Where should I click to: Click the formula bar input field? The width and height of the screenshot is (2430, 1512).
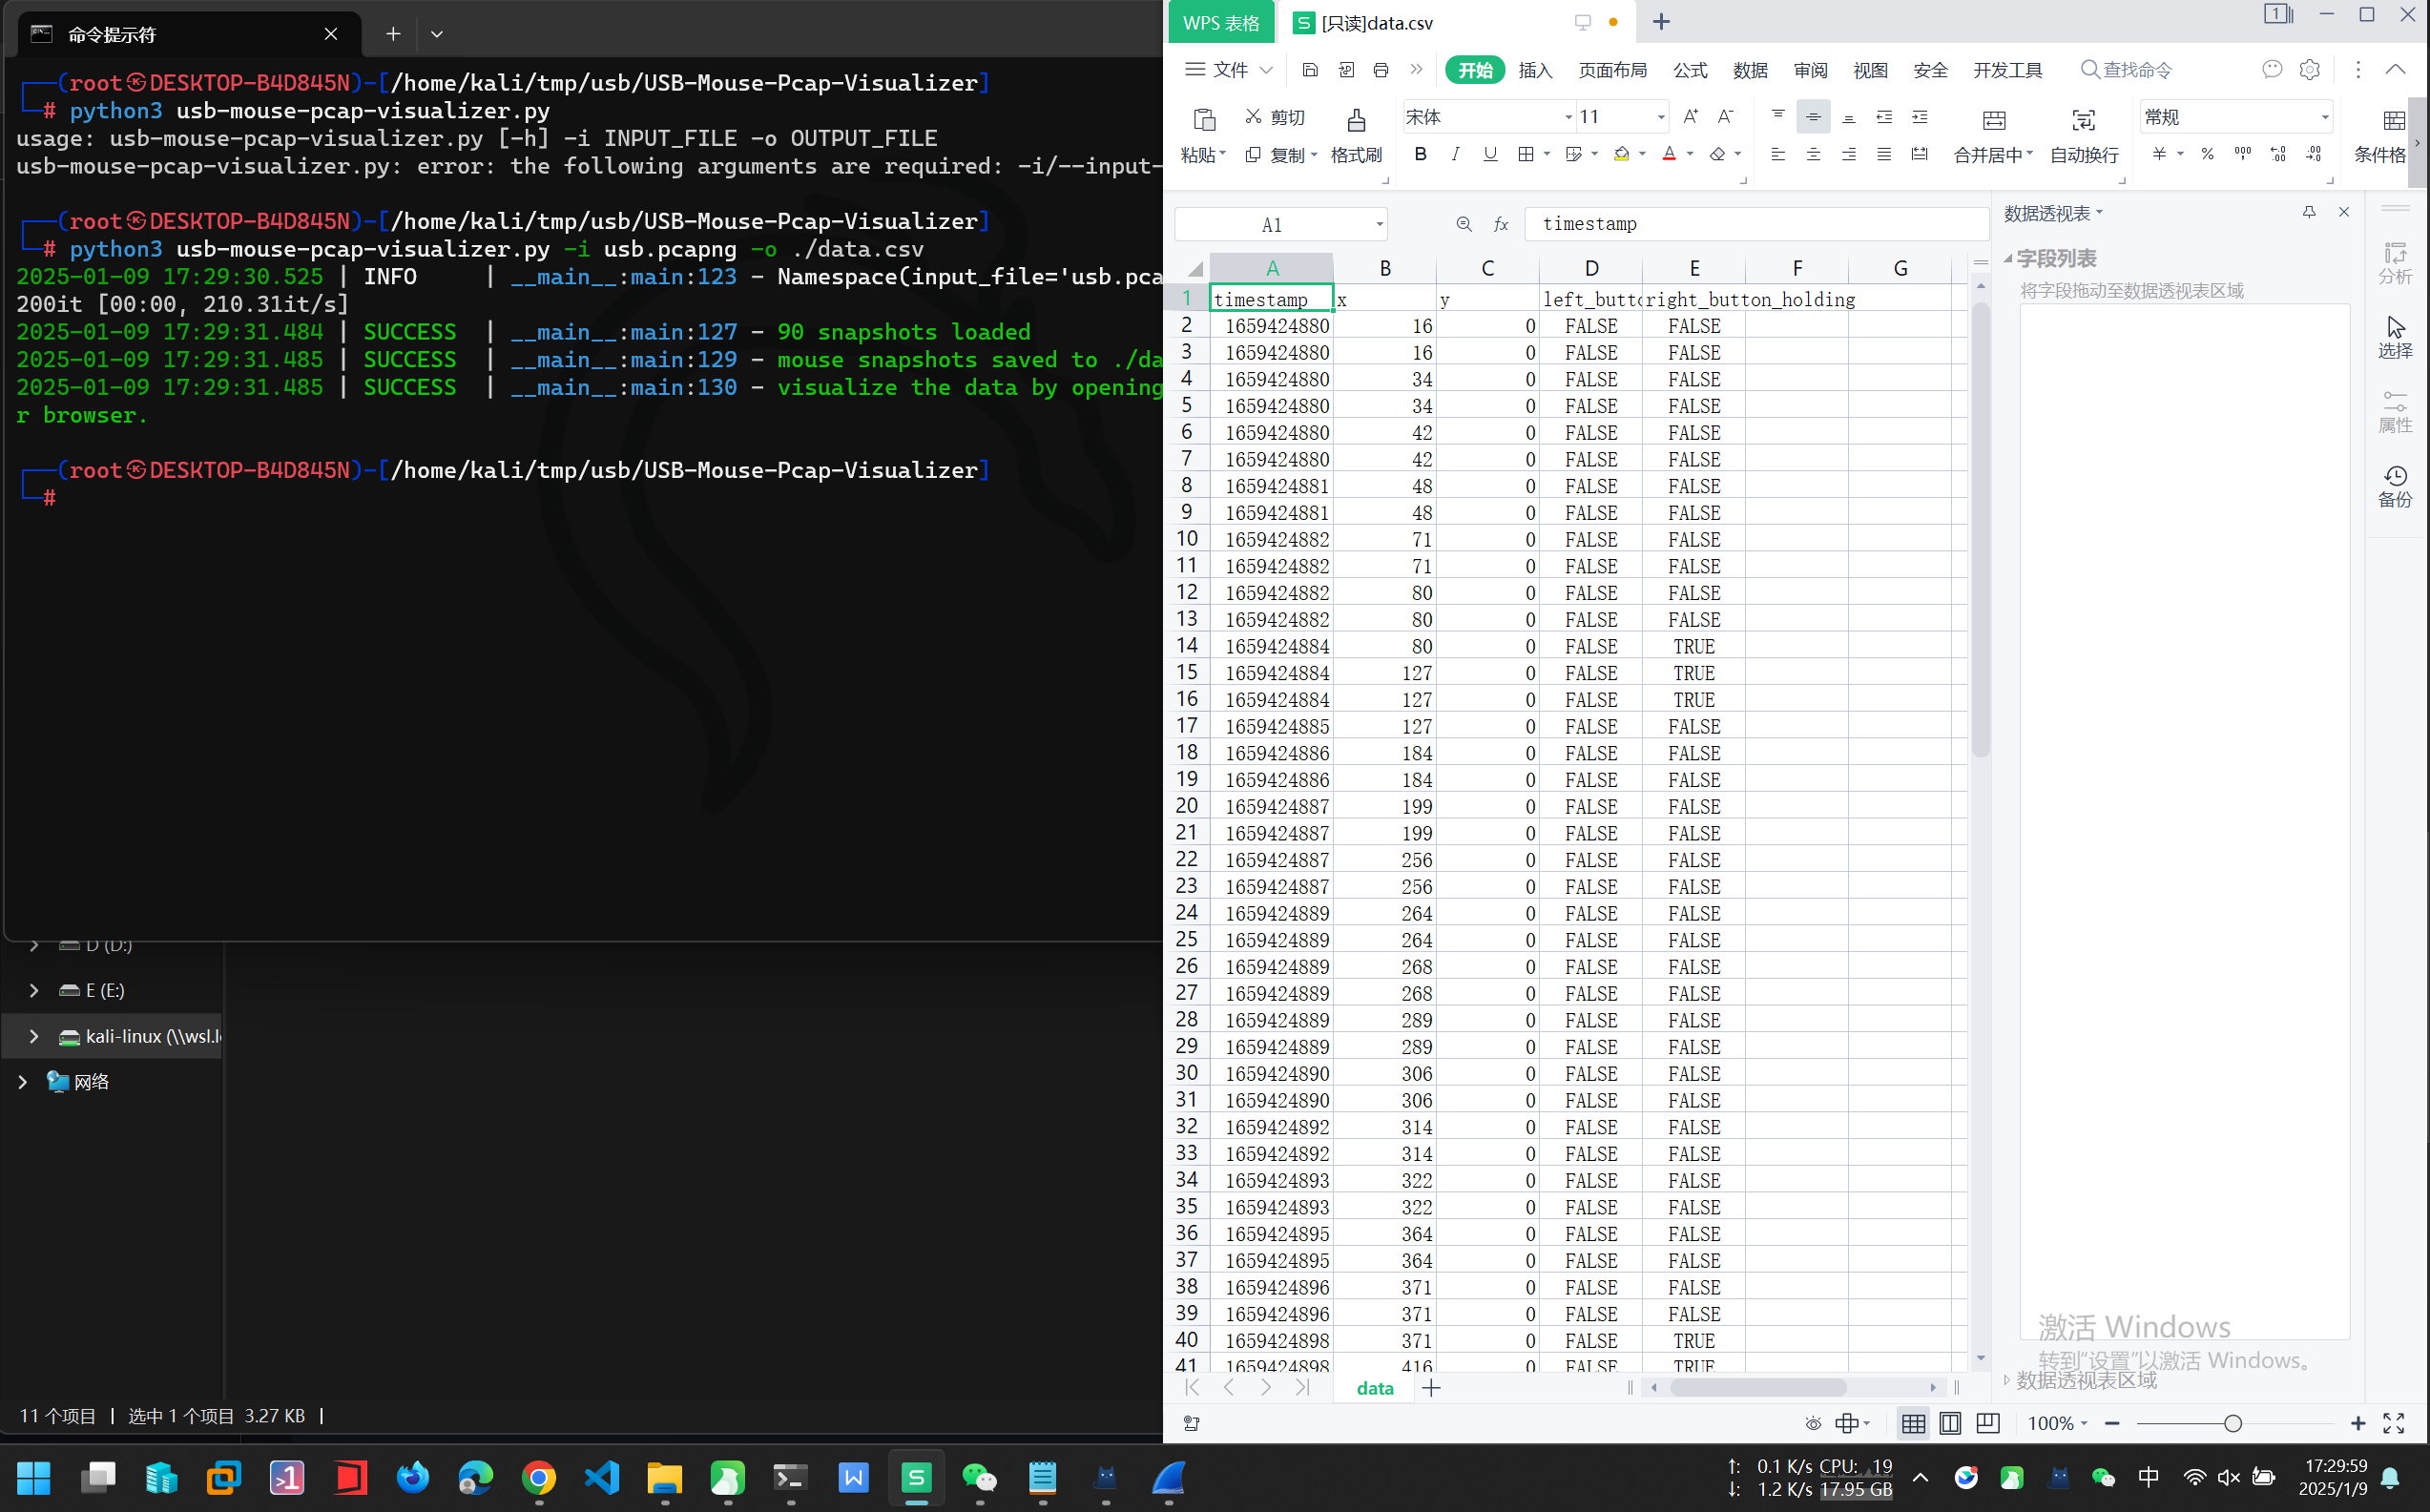pyautogui.click(x=1755, y=224)
